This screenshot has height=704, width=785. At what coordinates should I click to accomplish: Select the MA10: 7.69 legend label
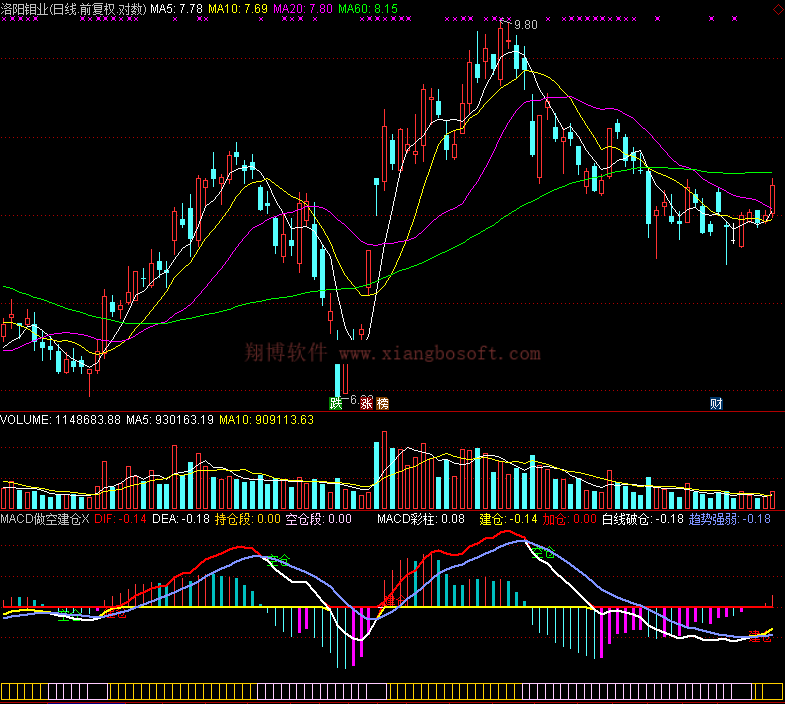click(x=238, y=9)
